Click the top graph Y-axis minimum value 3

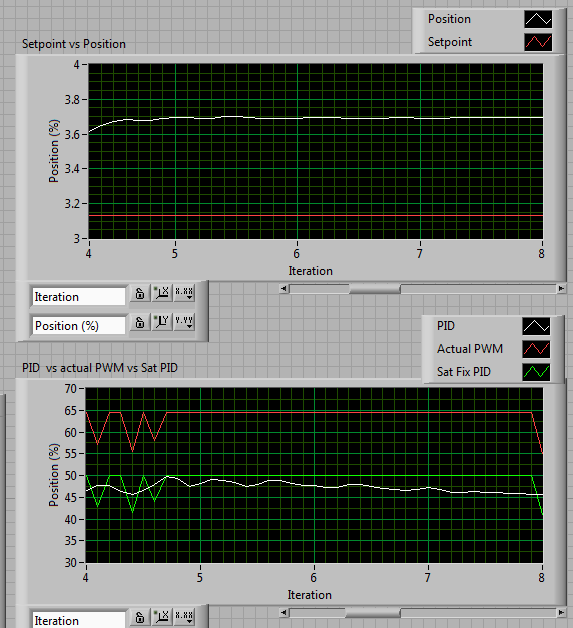click(x=76, y=239)
